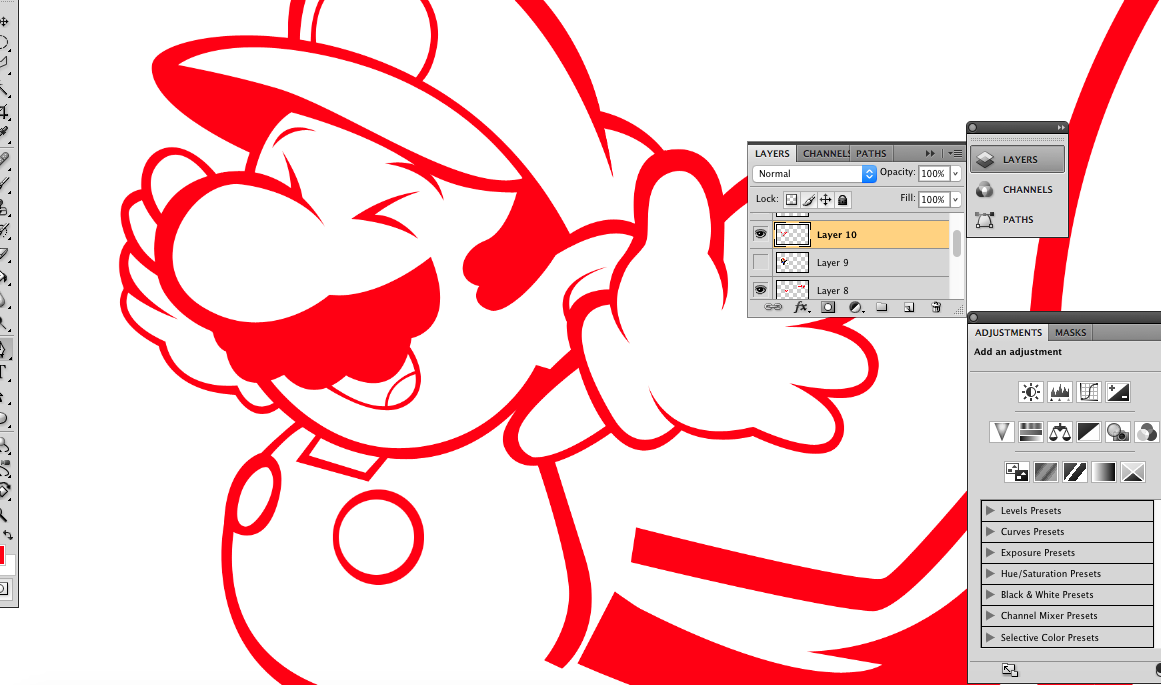The height and width of the screenshot is (685, 1161).
Task: Click LAYERS button in icon dock
Action: (1018, 159)
